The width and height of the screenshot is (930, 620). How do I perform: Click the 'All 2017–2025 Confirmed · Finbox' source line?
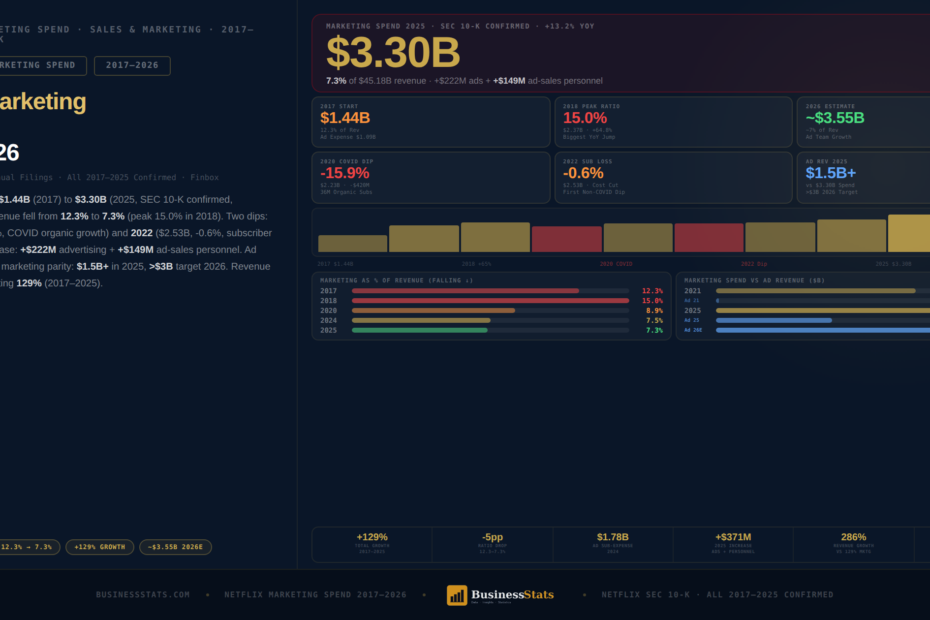(143, 177)
